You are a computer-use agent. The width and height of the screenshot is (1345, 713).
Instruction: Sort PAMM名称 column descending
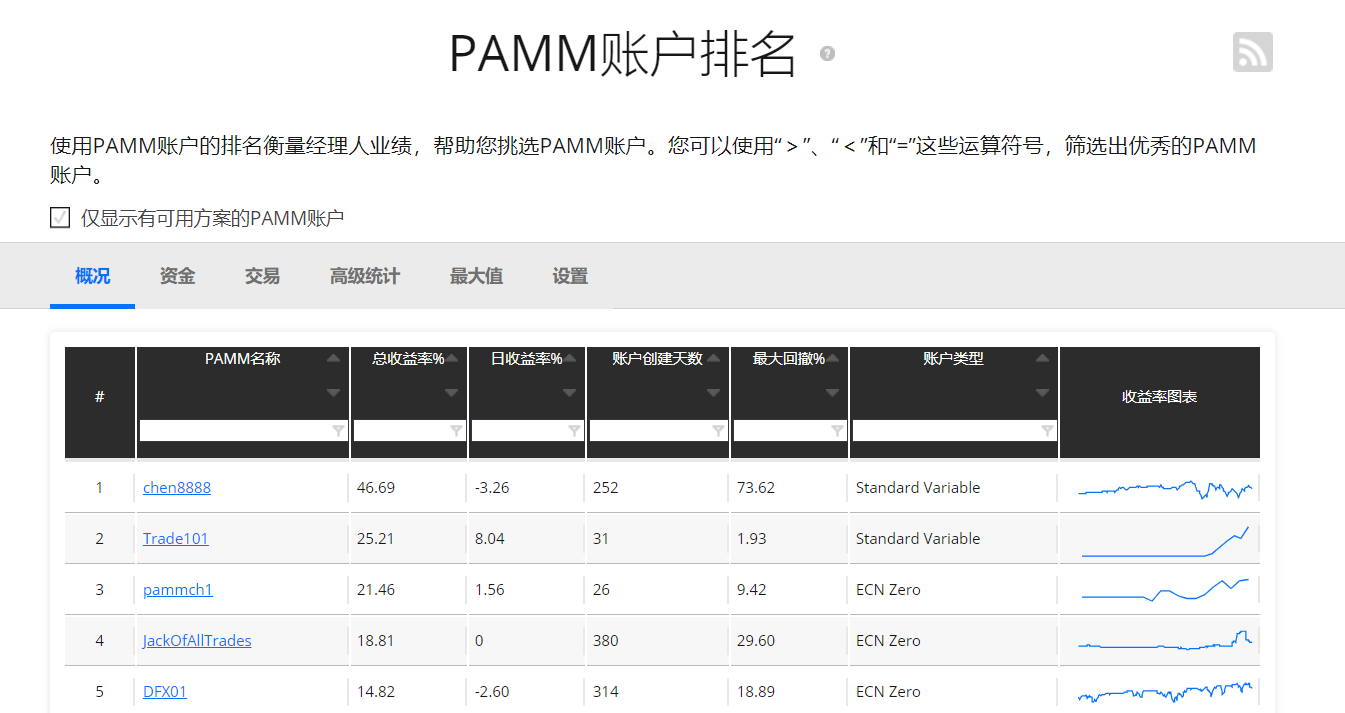pyautogui.click(x=333, y=393)
